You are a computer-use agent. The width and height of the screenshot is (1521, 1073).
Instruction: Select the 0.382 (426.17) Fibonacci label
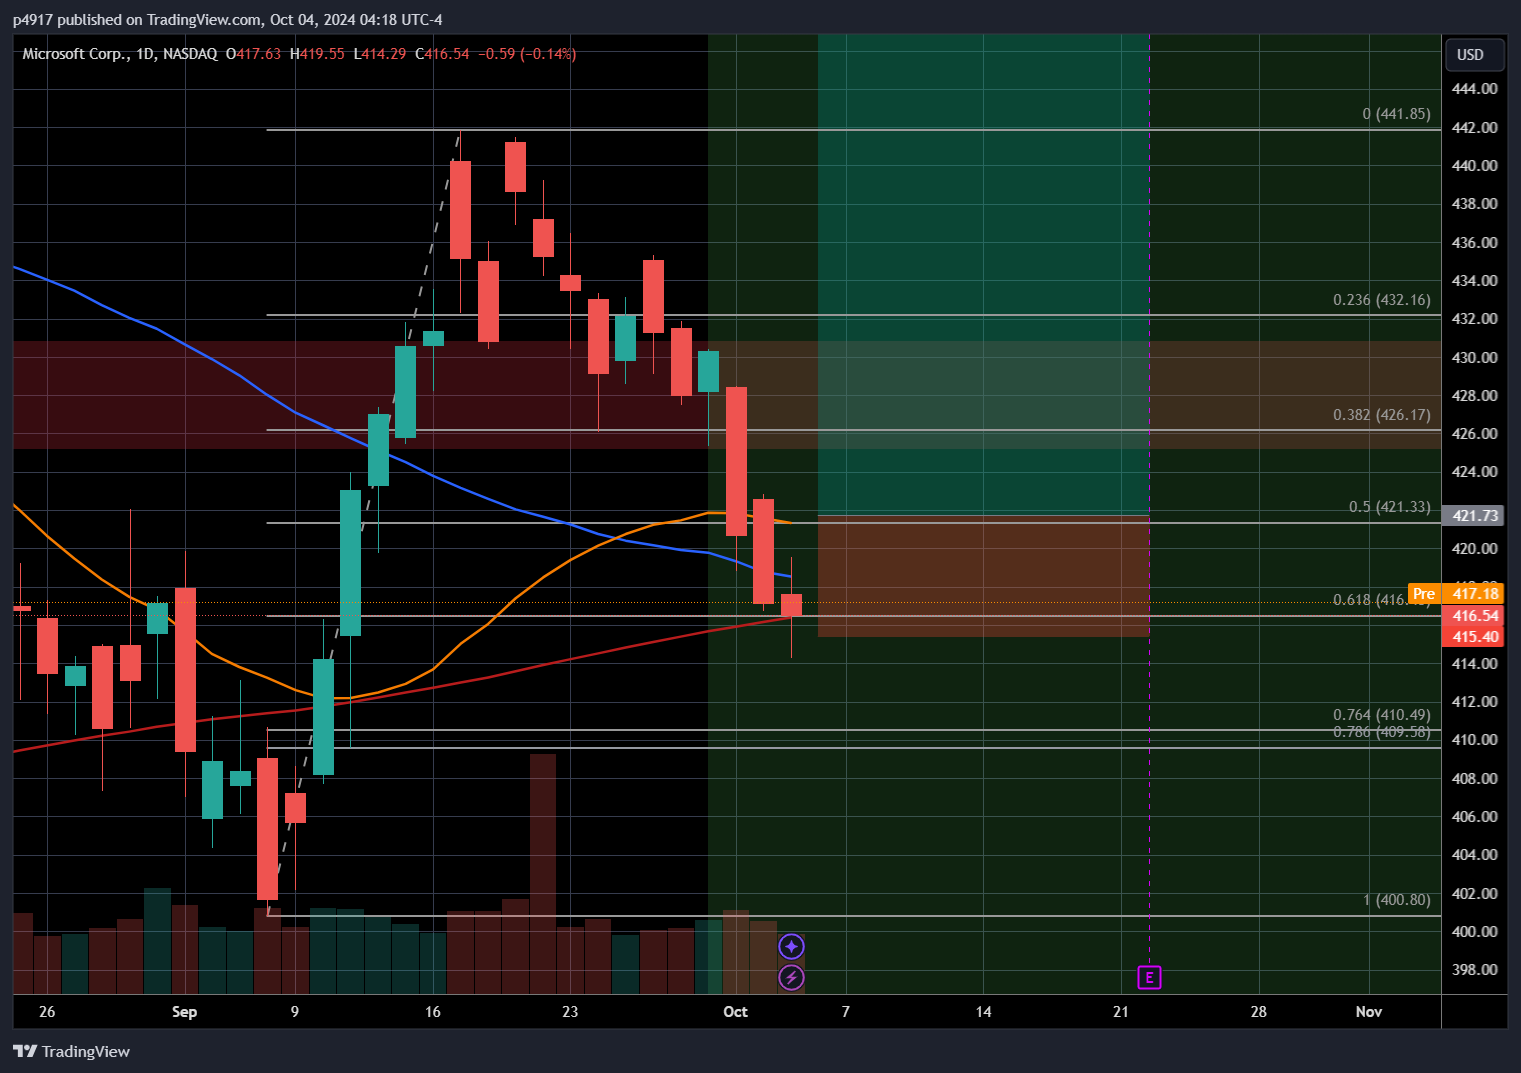(x=1382, y=415)
